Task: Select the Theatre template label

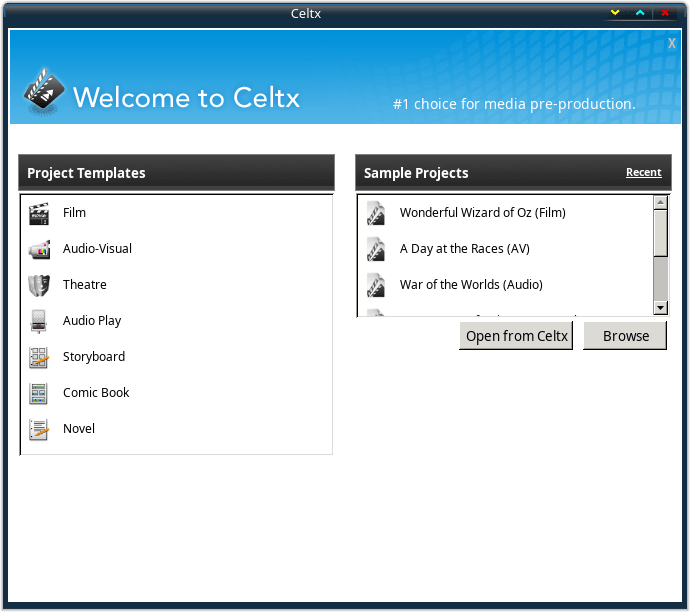Action: (x=85, y=285)
